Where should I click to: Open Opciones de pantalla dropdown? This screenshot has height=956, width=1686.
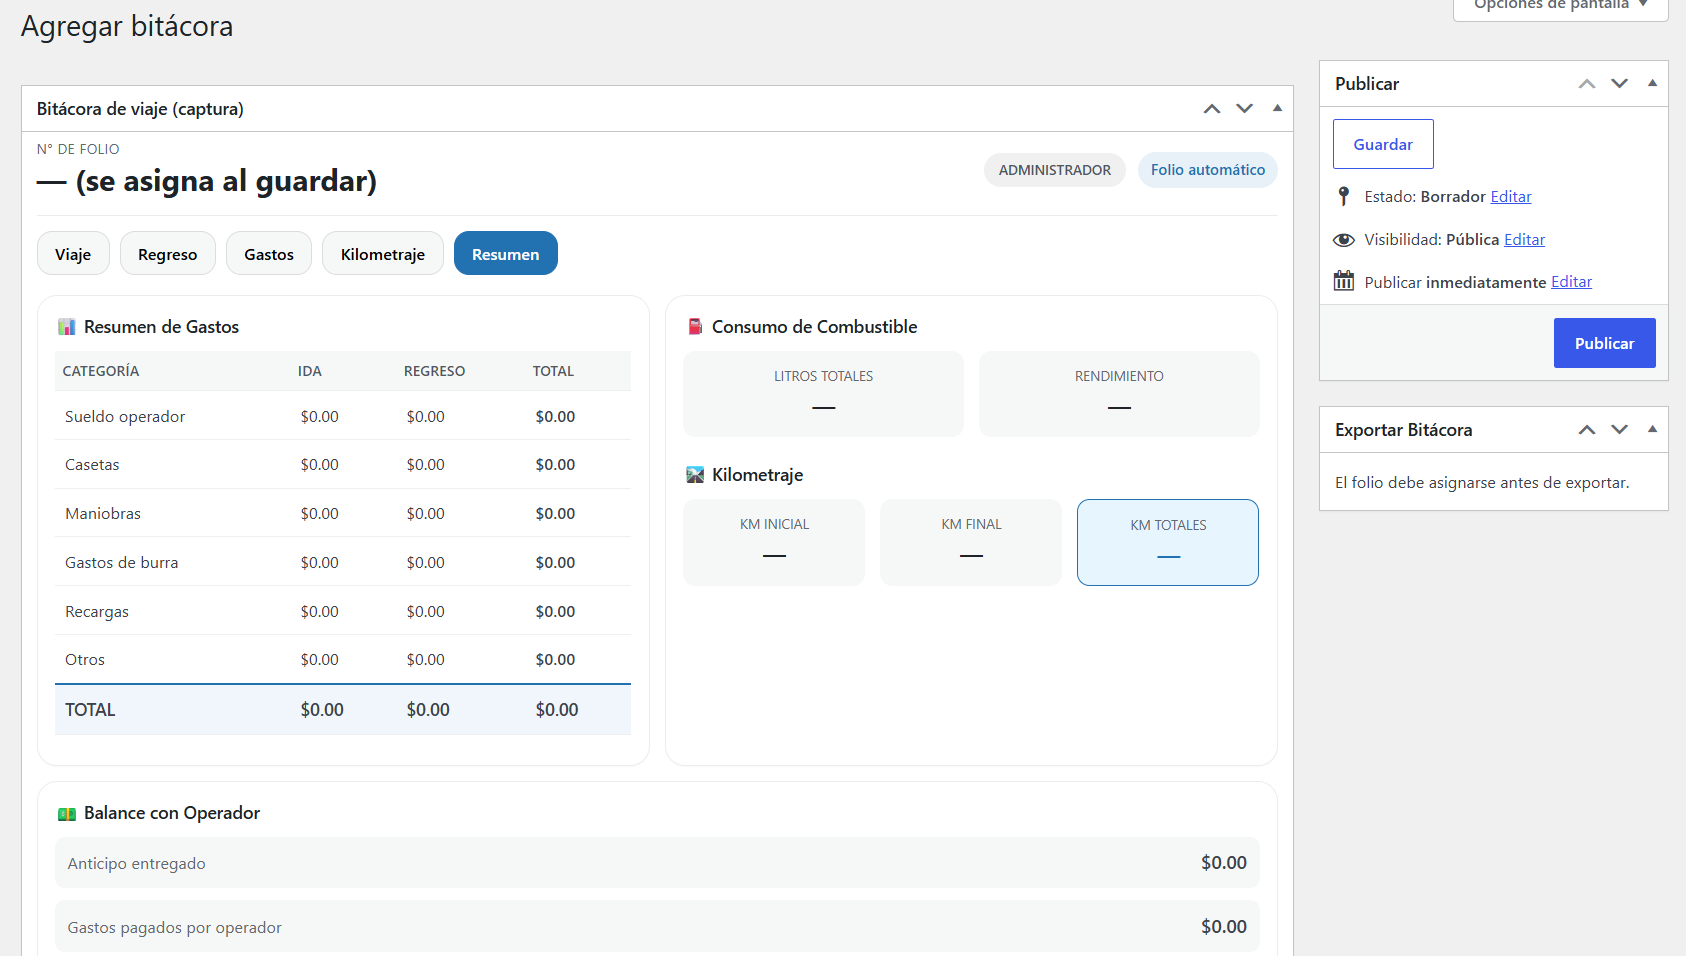pyautogui.click(x=1560, y=5)
